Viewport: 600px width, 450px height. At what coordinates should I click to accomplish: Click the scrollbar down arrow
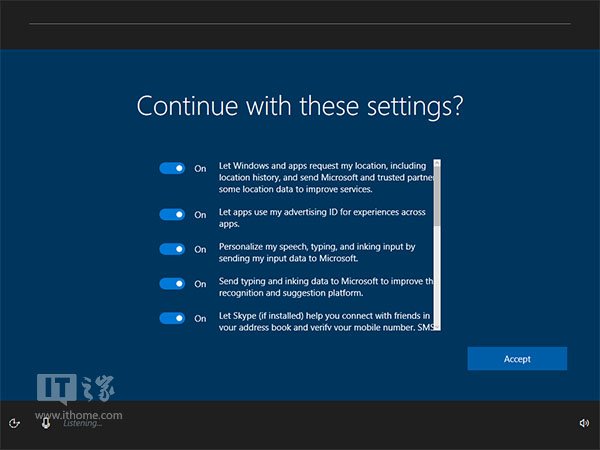pos(437,327)
